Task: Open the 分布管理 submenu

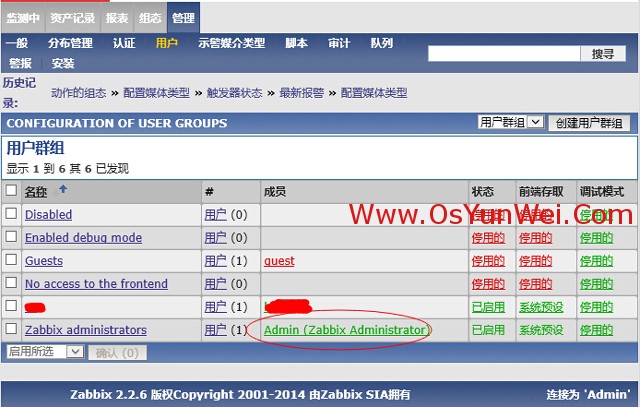Action: [70, 43]
